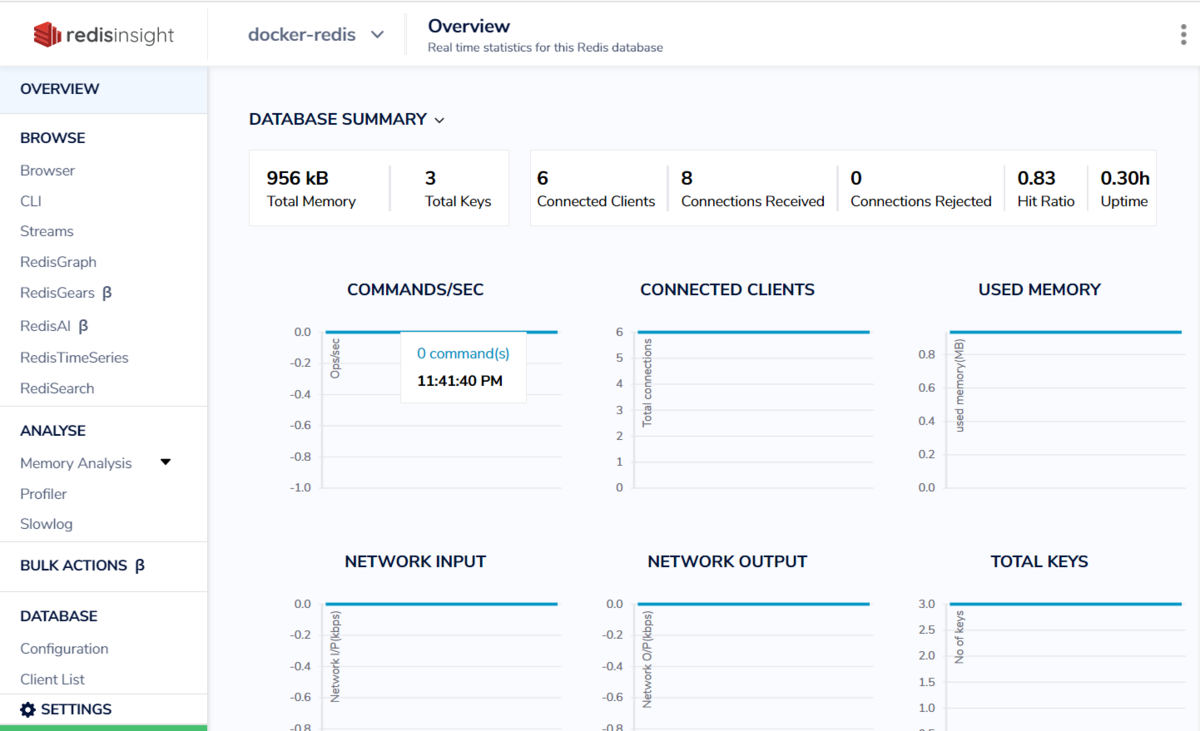The image size is (1200, 731).
Task: Click the Used Memory chart title
Action: pyautogui.click(x=1039, y=290)
